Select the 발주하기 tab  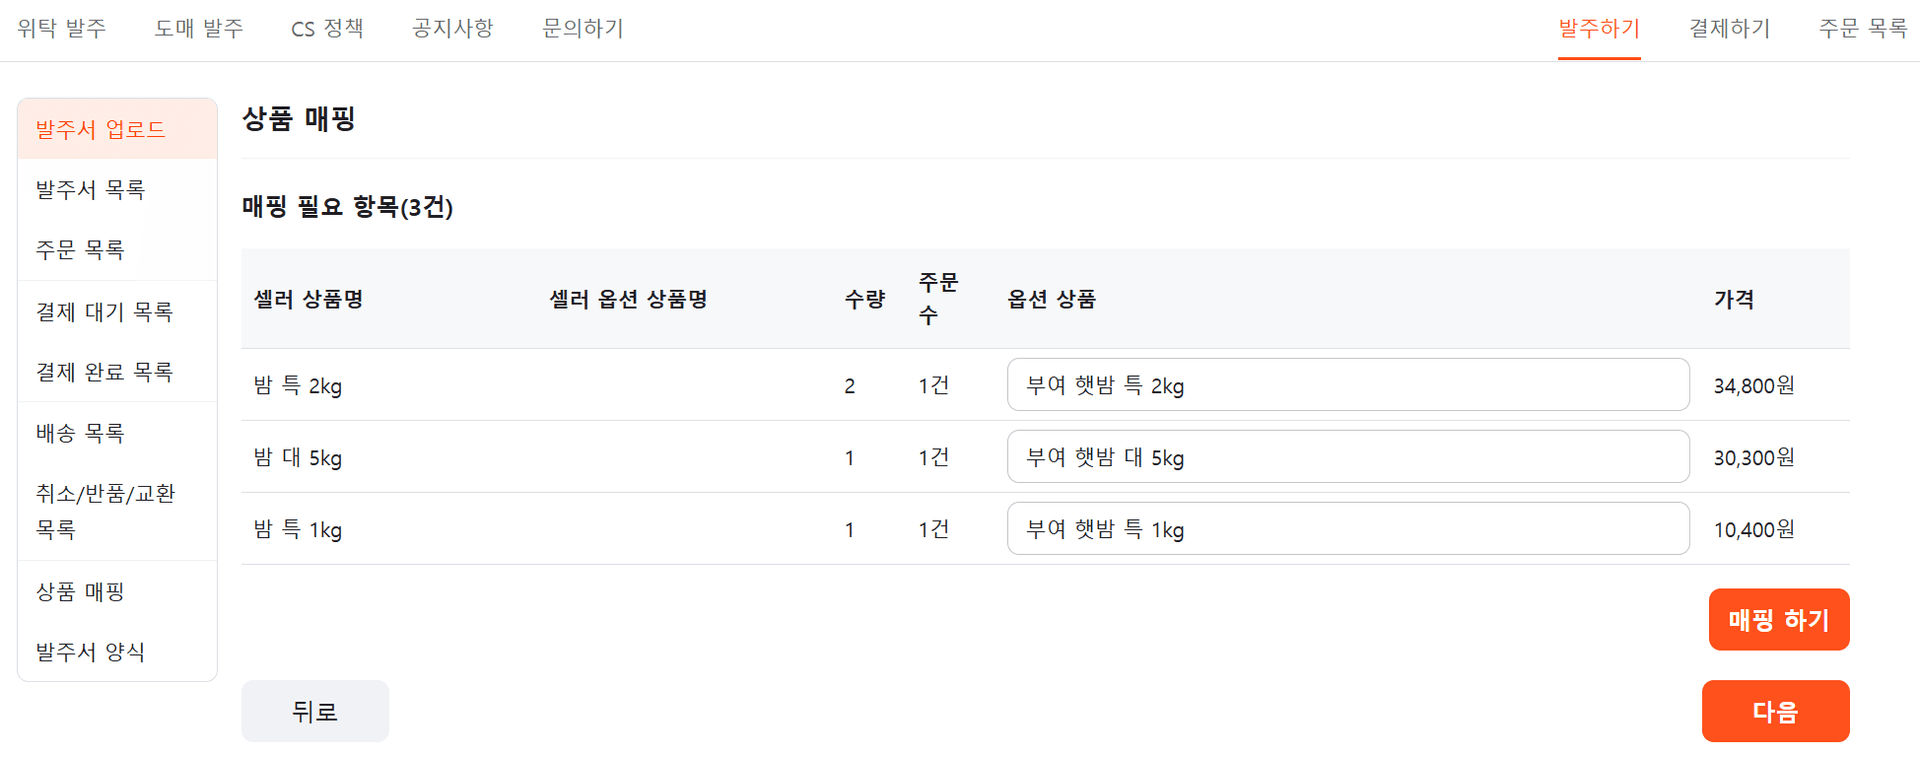1599,29
